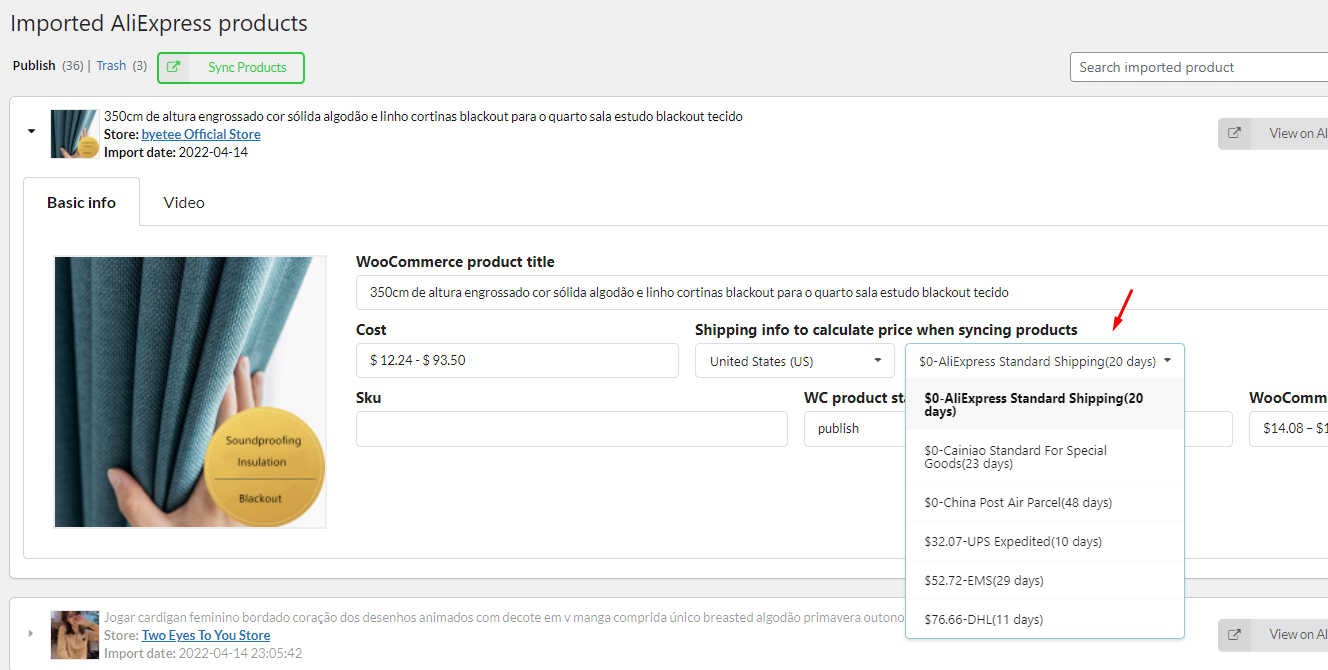Edit the WooCommerce product title field
The width and height of the screenshot is (1328, 670).
pyautogui.click(x=842, y=293)
